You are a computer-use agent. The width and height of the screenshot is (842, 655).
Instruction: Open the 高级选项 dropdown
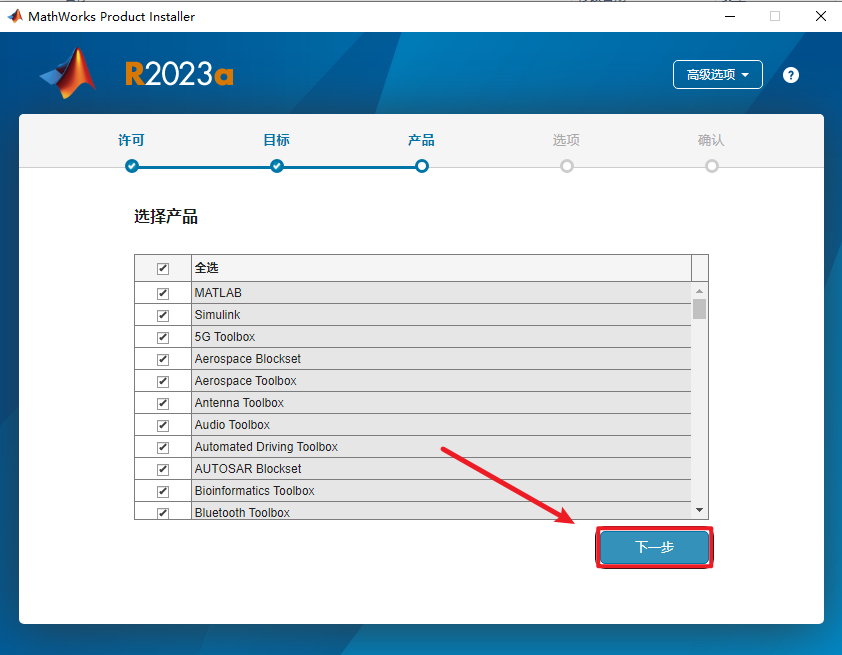click(717, 75)
